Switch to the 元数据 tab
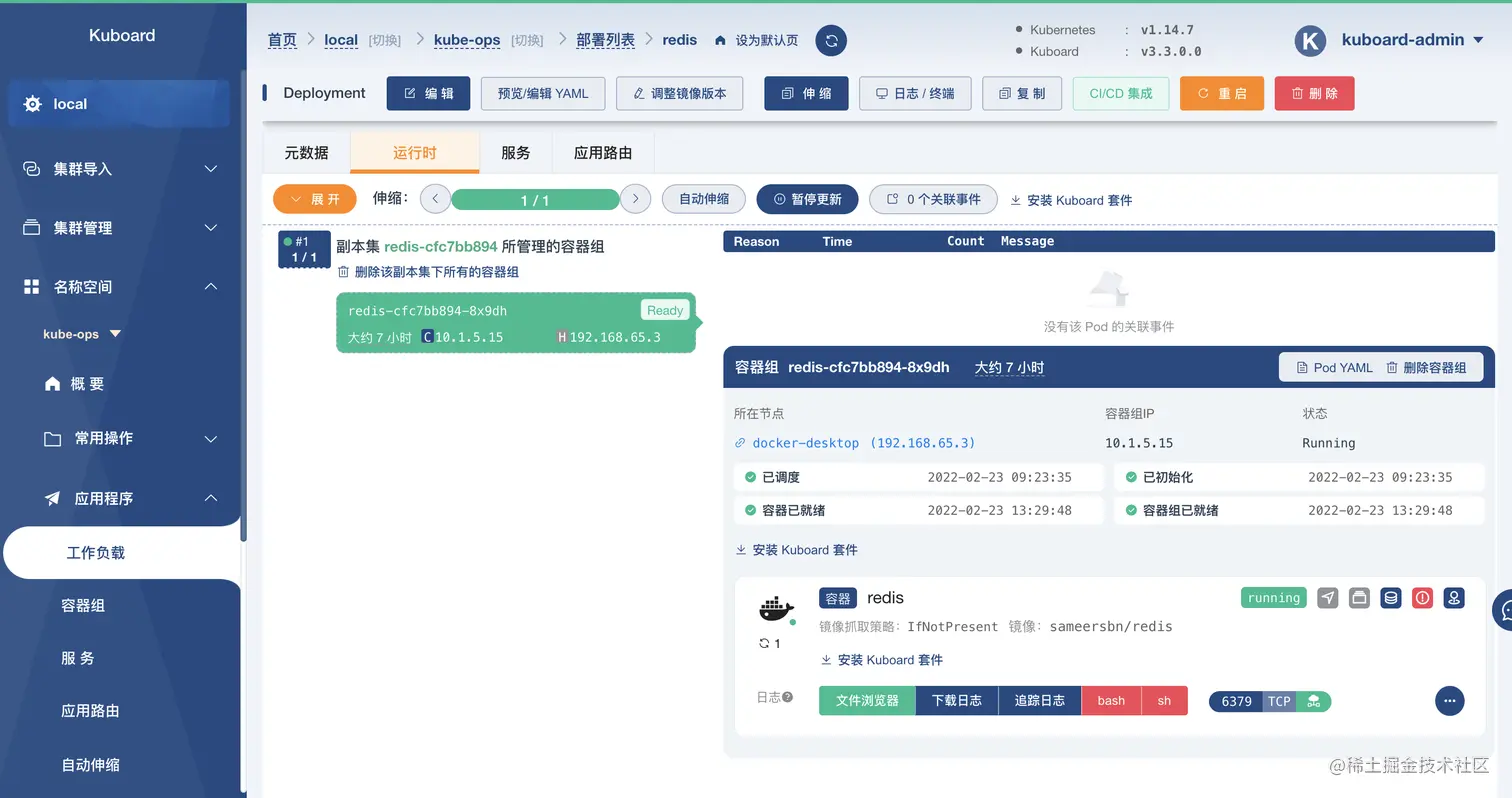Screen dimensions: 1512x798 [x=306, y=153]
